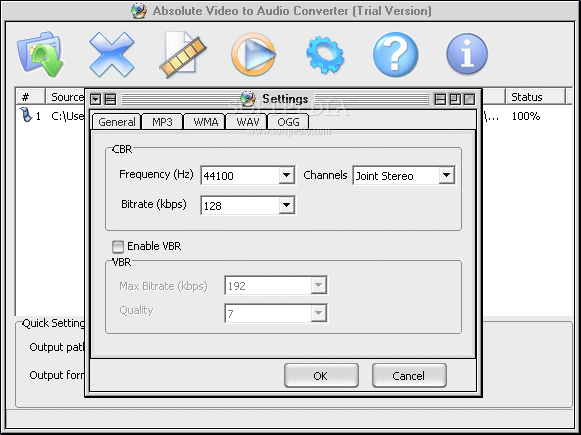Click the 44100 frequency value
Image resolution: width=581 pixels, height=435 pixels.
click(219, 176)
